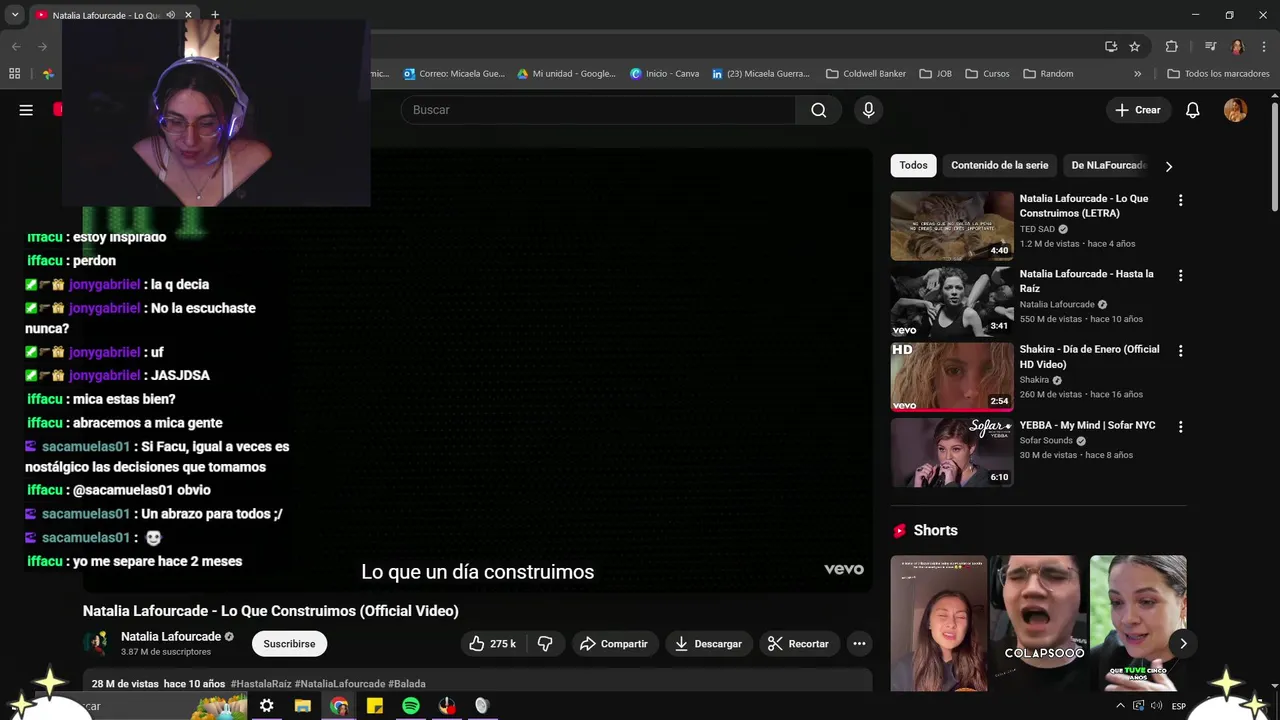This screenshot has height=720, width=1280.
Task: Select the De NLaFourcade chip
Action: (x=1108, y=165)
